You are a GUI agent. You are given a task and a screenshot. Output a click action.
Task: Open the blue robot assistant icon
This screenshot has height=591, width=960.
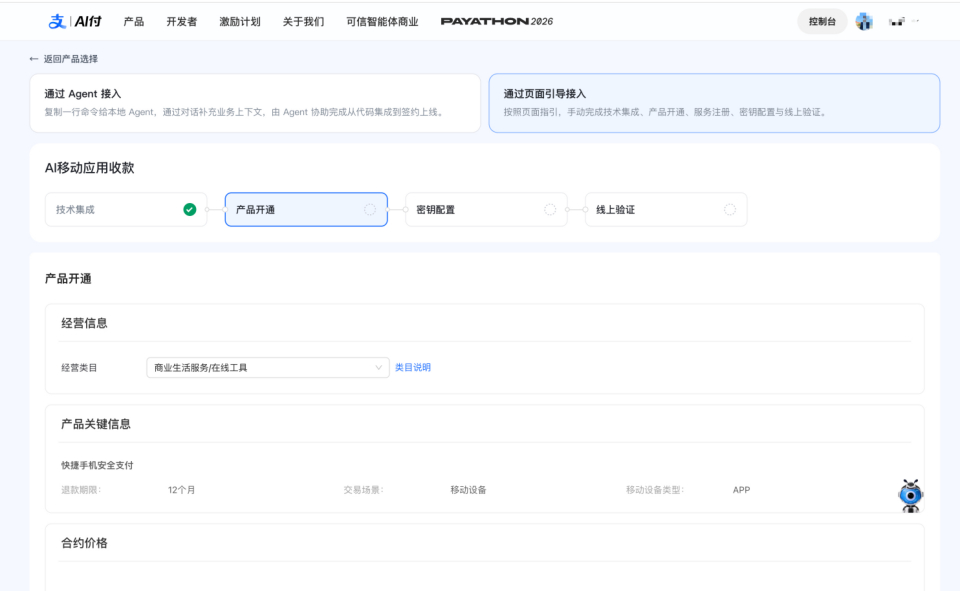[910, 495]
